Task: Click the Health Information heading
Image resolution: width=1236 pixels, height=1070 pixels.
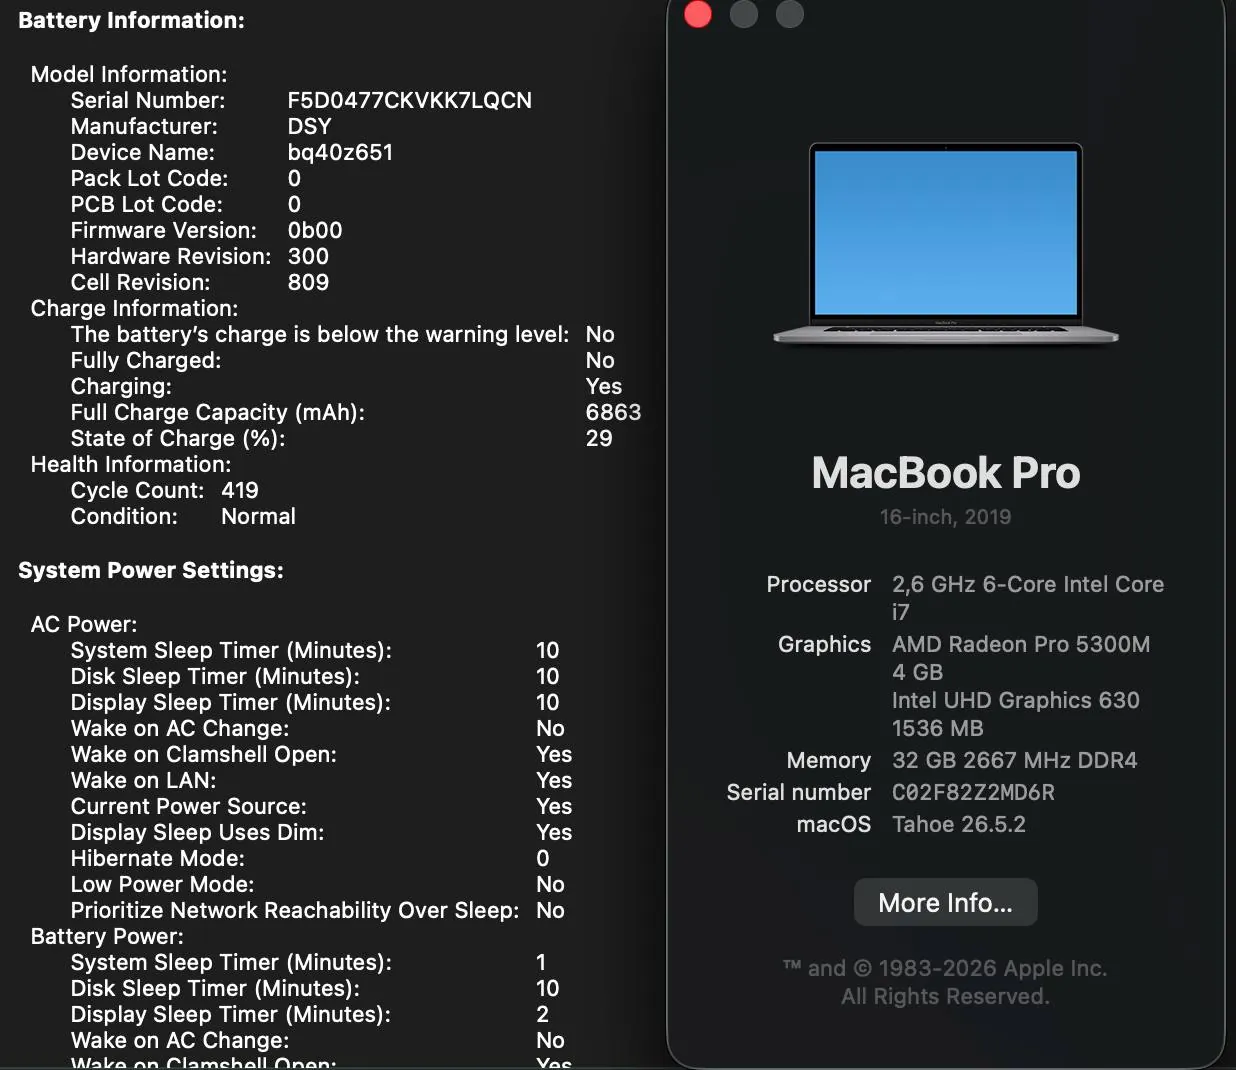Action: 130,464
